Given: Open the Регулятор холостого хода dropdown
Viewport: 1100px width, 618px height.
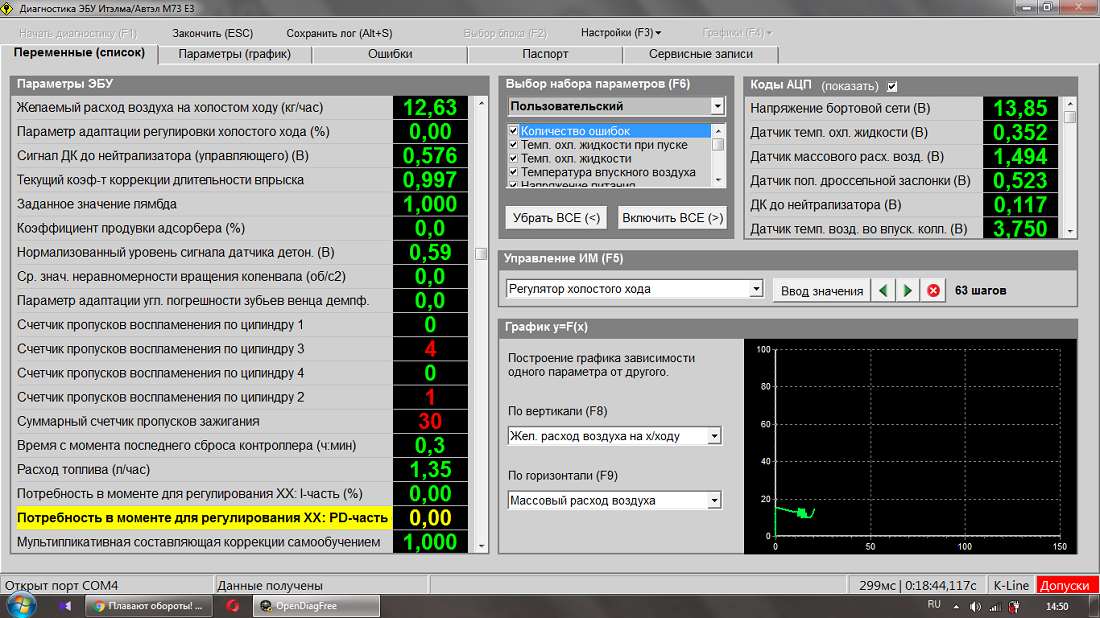Looking at the screenshot, I should tap(756, 289).
